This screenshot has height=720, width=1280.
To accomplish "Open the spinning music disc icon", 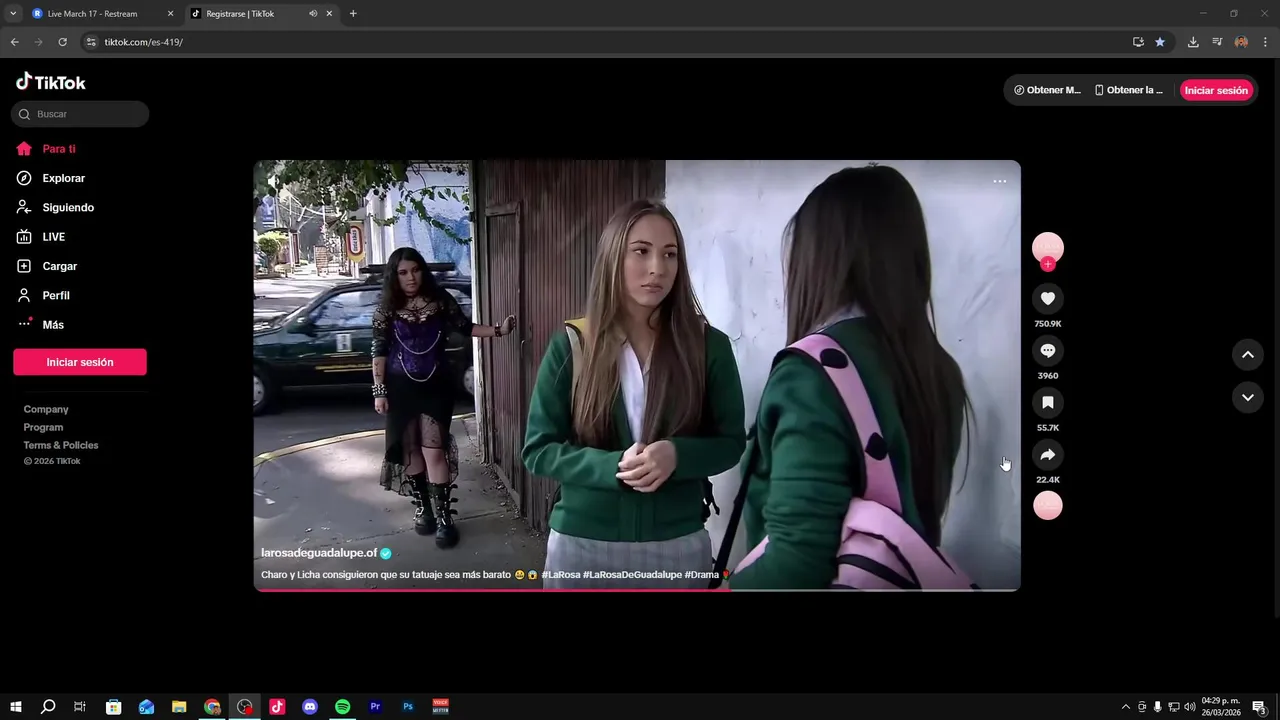I will [x=1048, y=505].
